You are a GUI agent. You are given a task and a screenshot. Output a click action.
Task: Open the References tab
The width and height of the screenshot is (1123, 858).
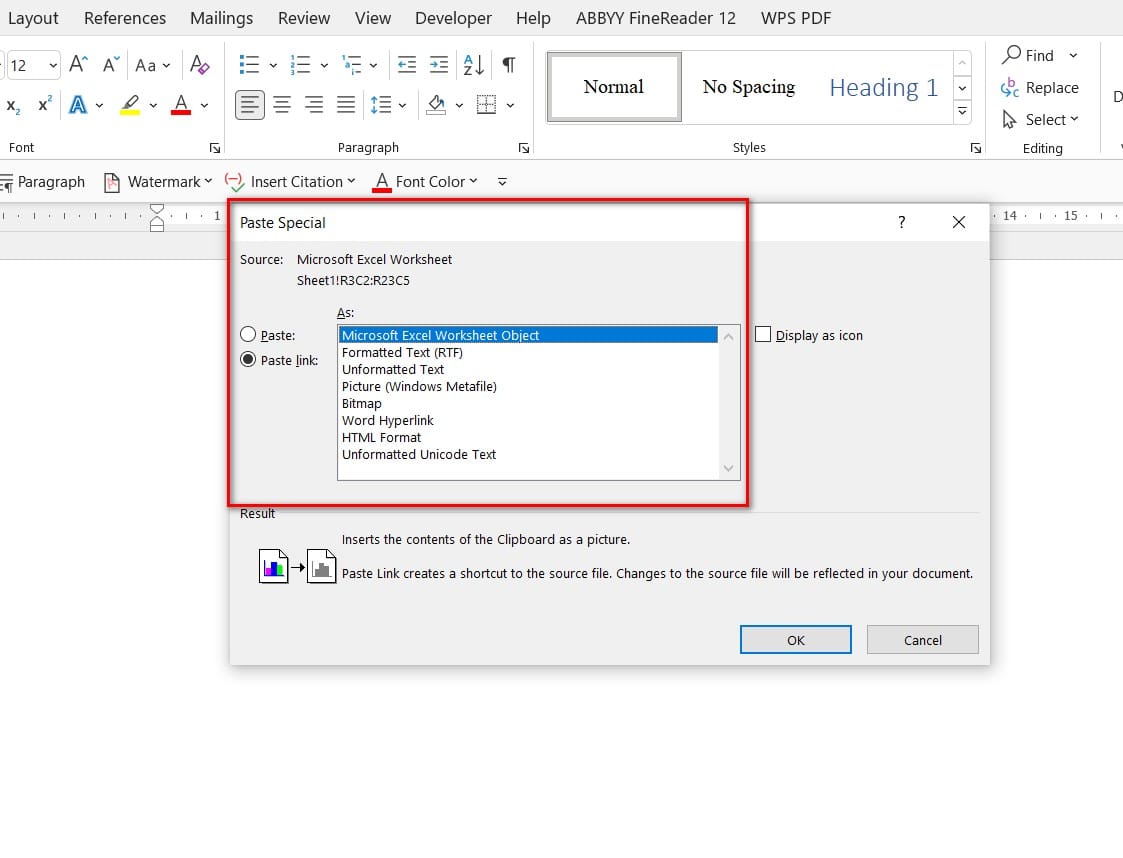pos(125,18)
